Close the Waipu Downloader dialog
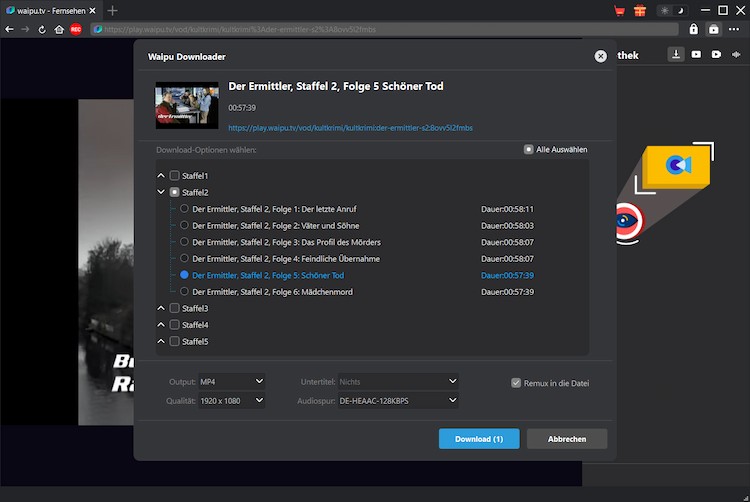 pyautogui.click(x=600, y=56)
